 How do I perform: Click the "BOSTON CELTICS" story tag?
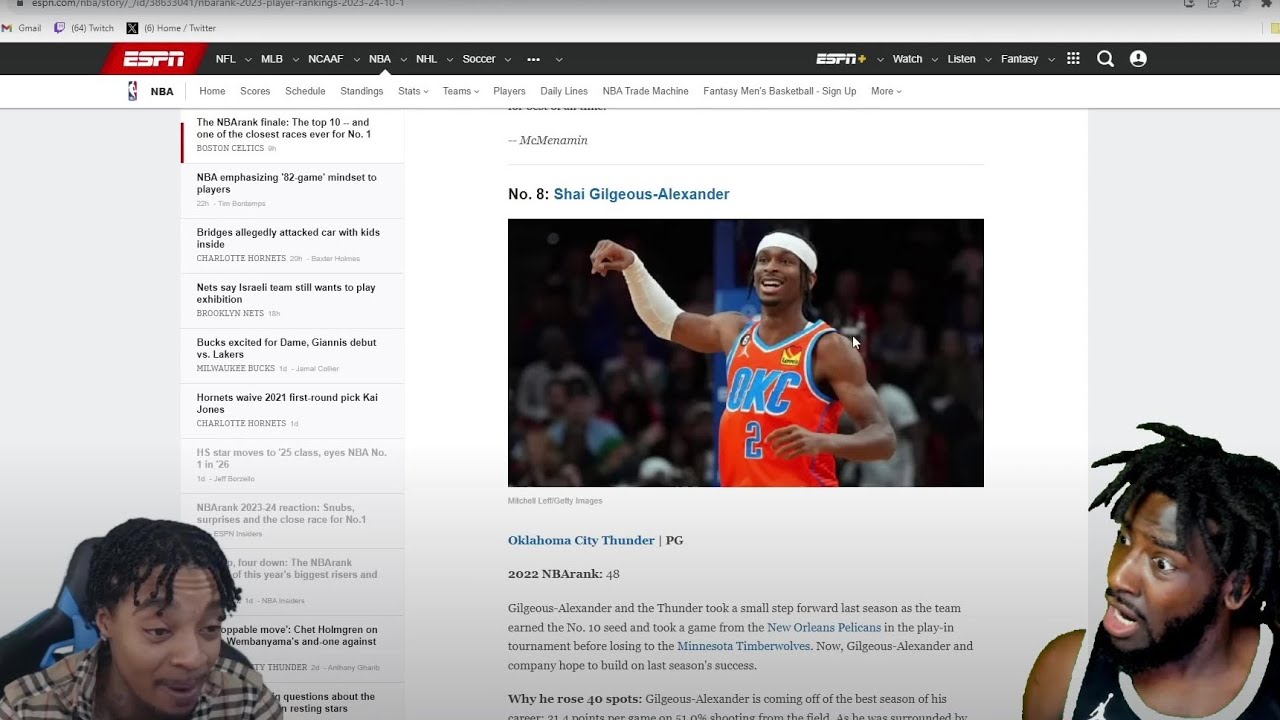tap(230, 148)
